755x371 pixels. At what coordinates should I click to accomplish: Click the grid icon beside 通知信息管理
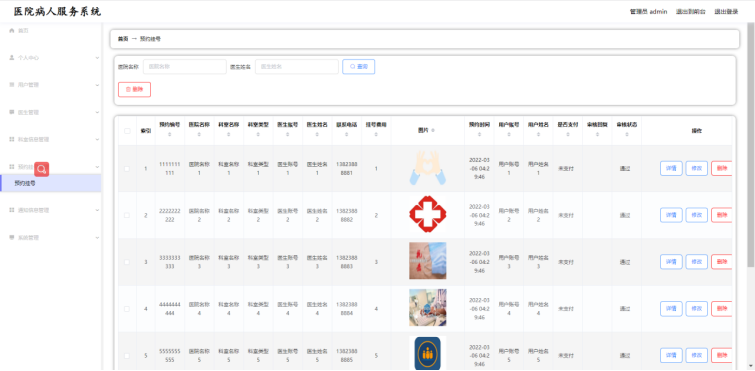tap(12, 210)
